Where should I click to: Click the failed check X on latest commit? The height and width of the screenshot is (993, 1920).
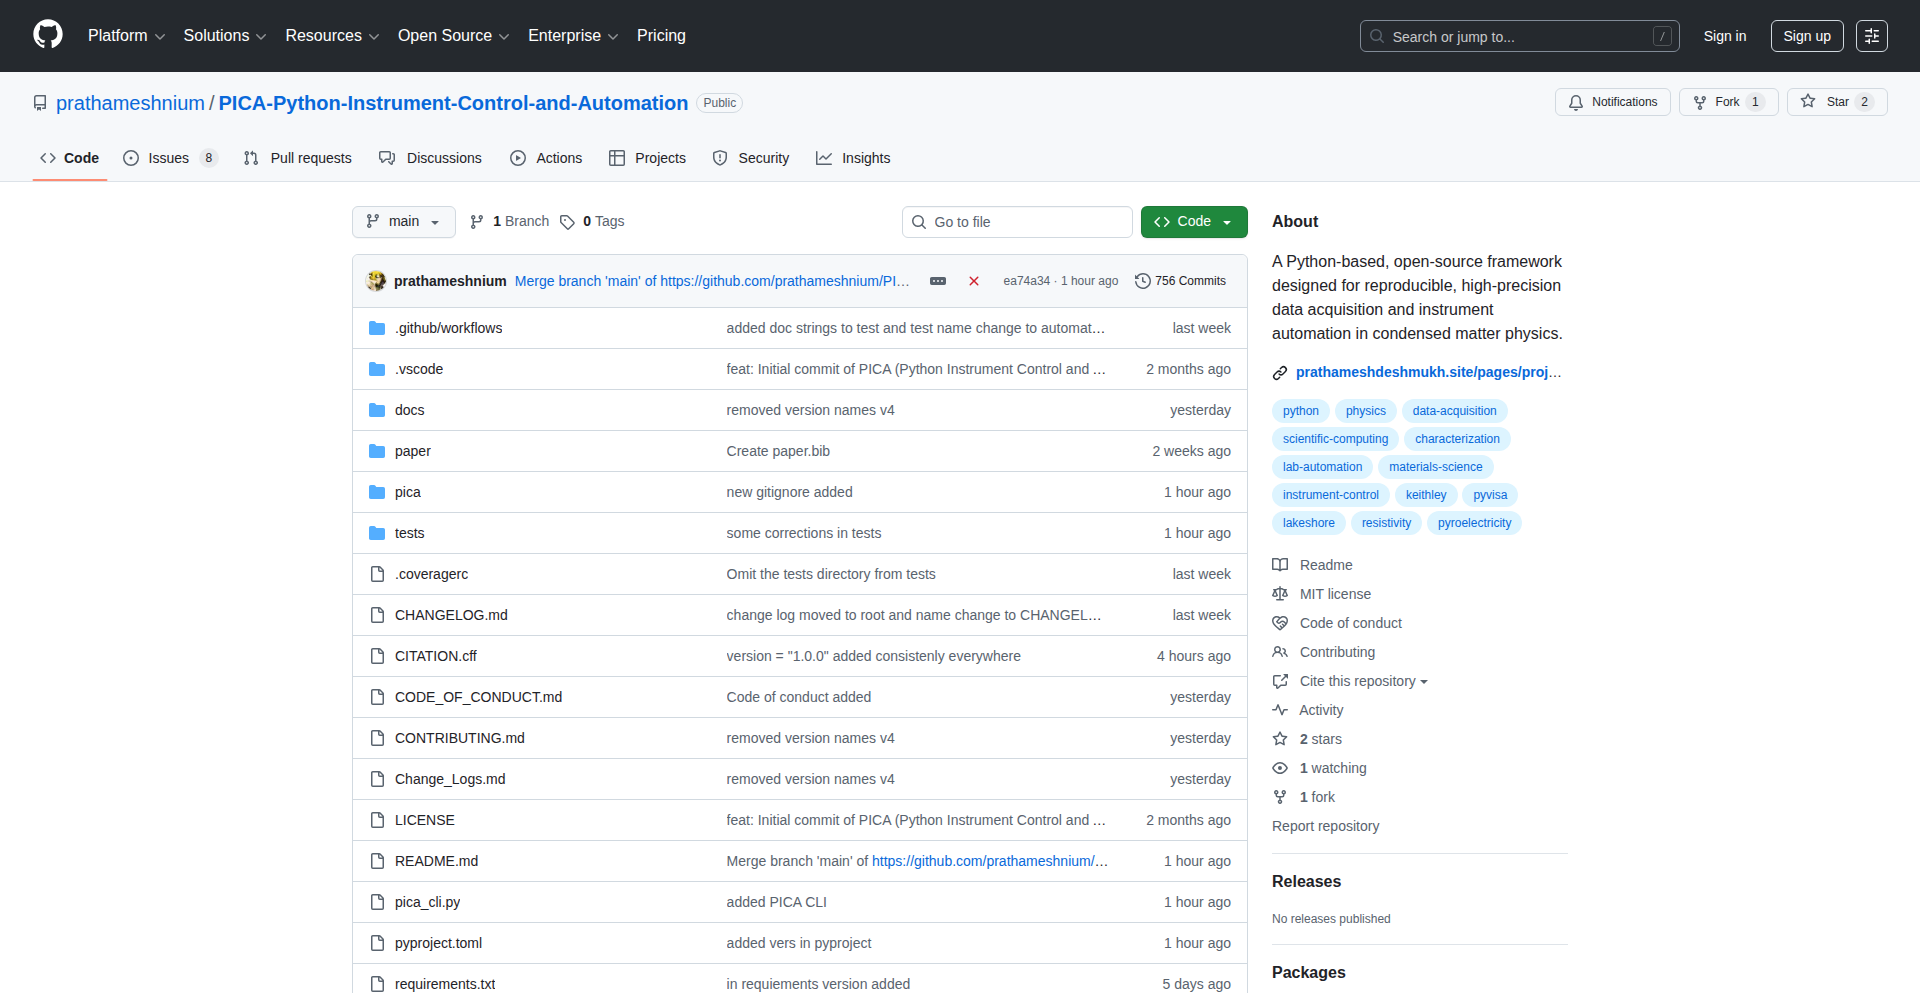(x=973, y=281)
